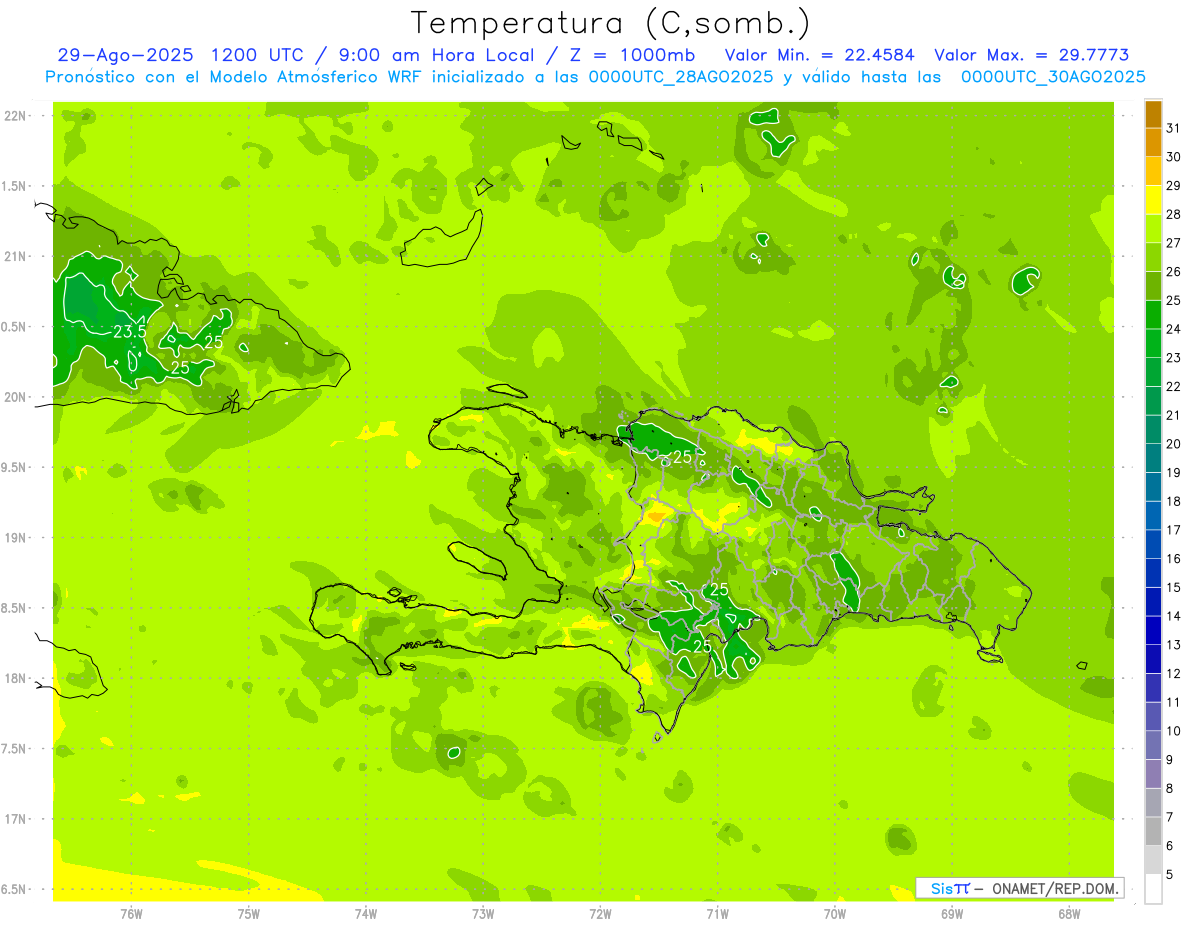Click the 68W longitude axis label
Image resolution: width=1200 pixels, height=927 pixels.
pyautogui.click(x=1069, y=913)
